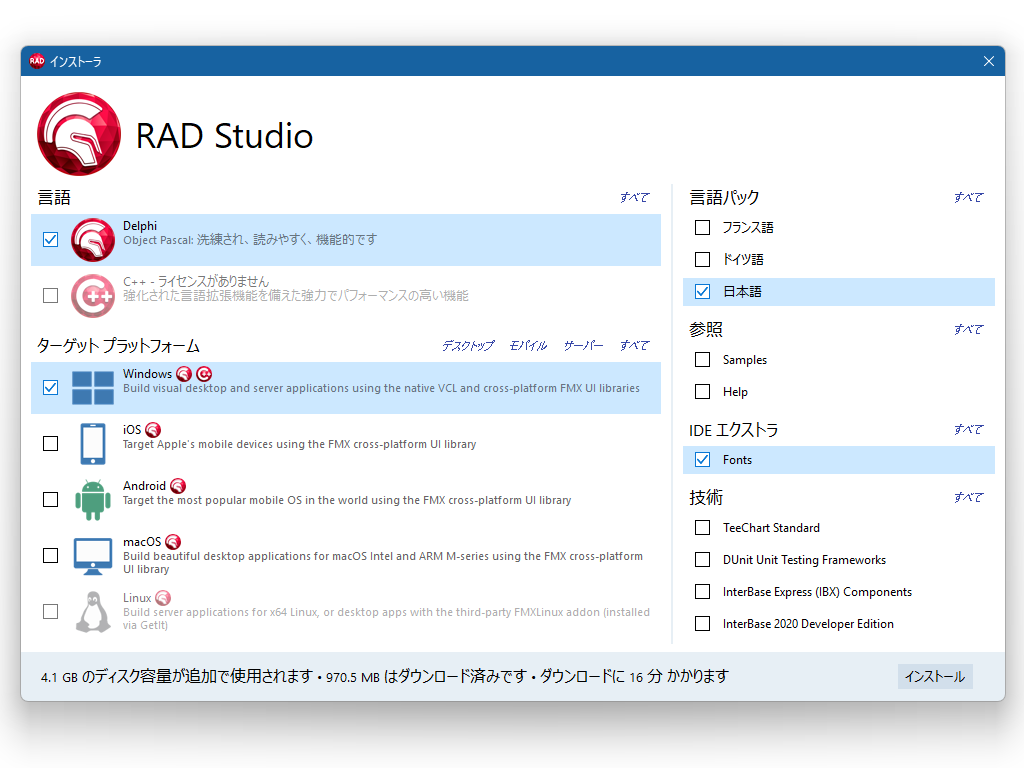Click Delphi badge next to Linux label

click(163, 598)
